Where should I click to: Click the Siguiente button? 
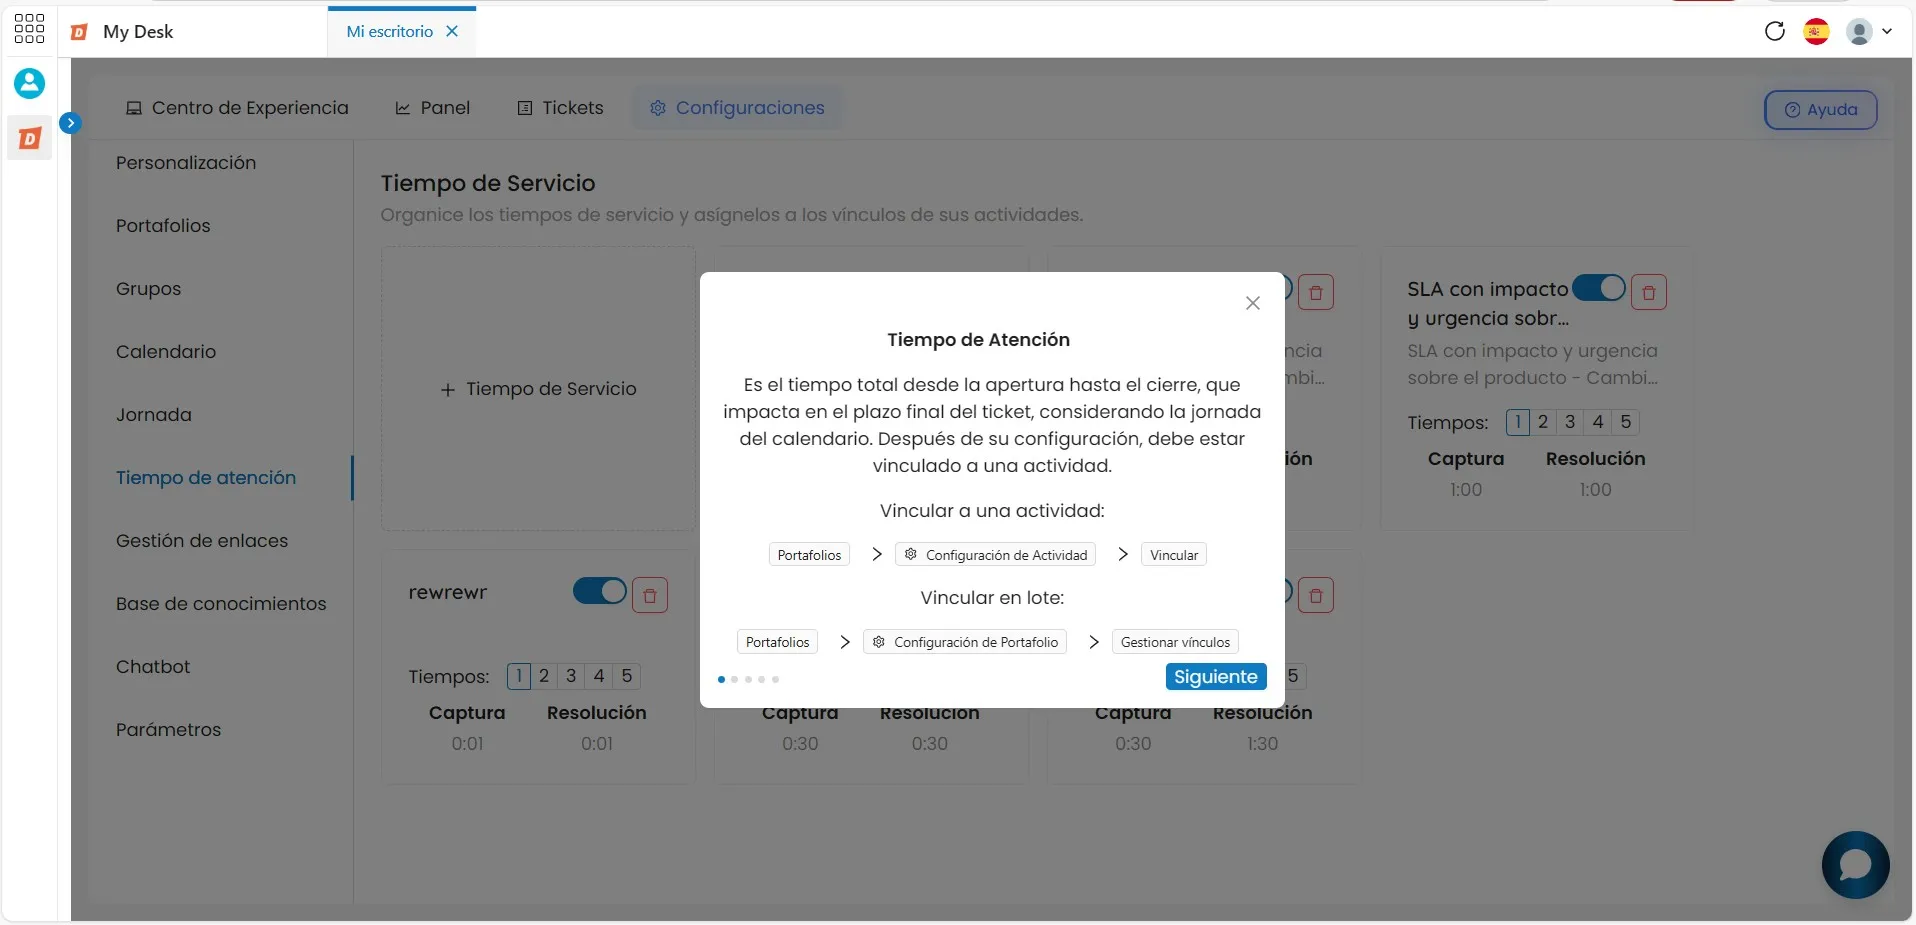[1216, 677]
